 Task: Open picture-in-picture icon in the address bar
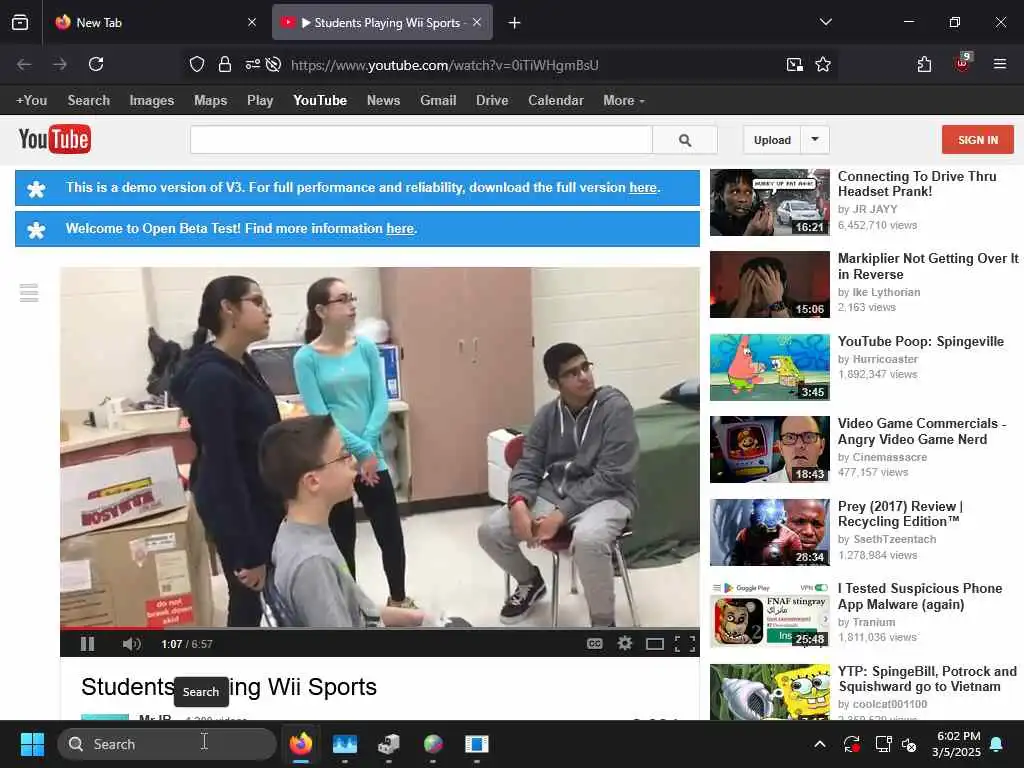795,64
